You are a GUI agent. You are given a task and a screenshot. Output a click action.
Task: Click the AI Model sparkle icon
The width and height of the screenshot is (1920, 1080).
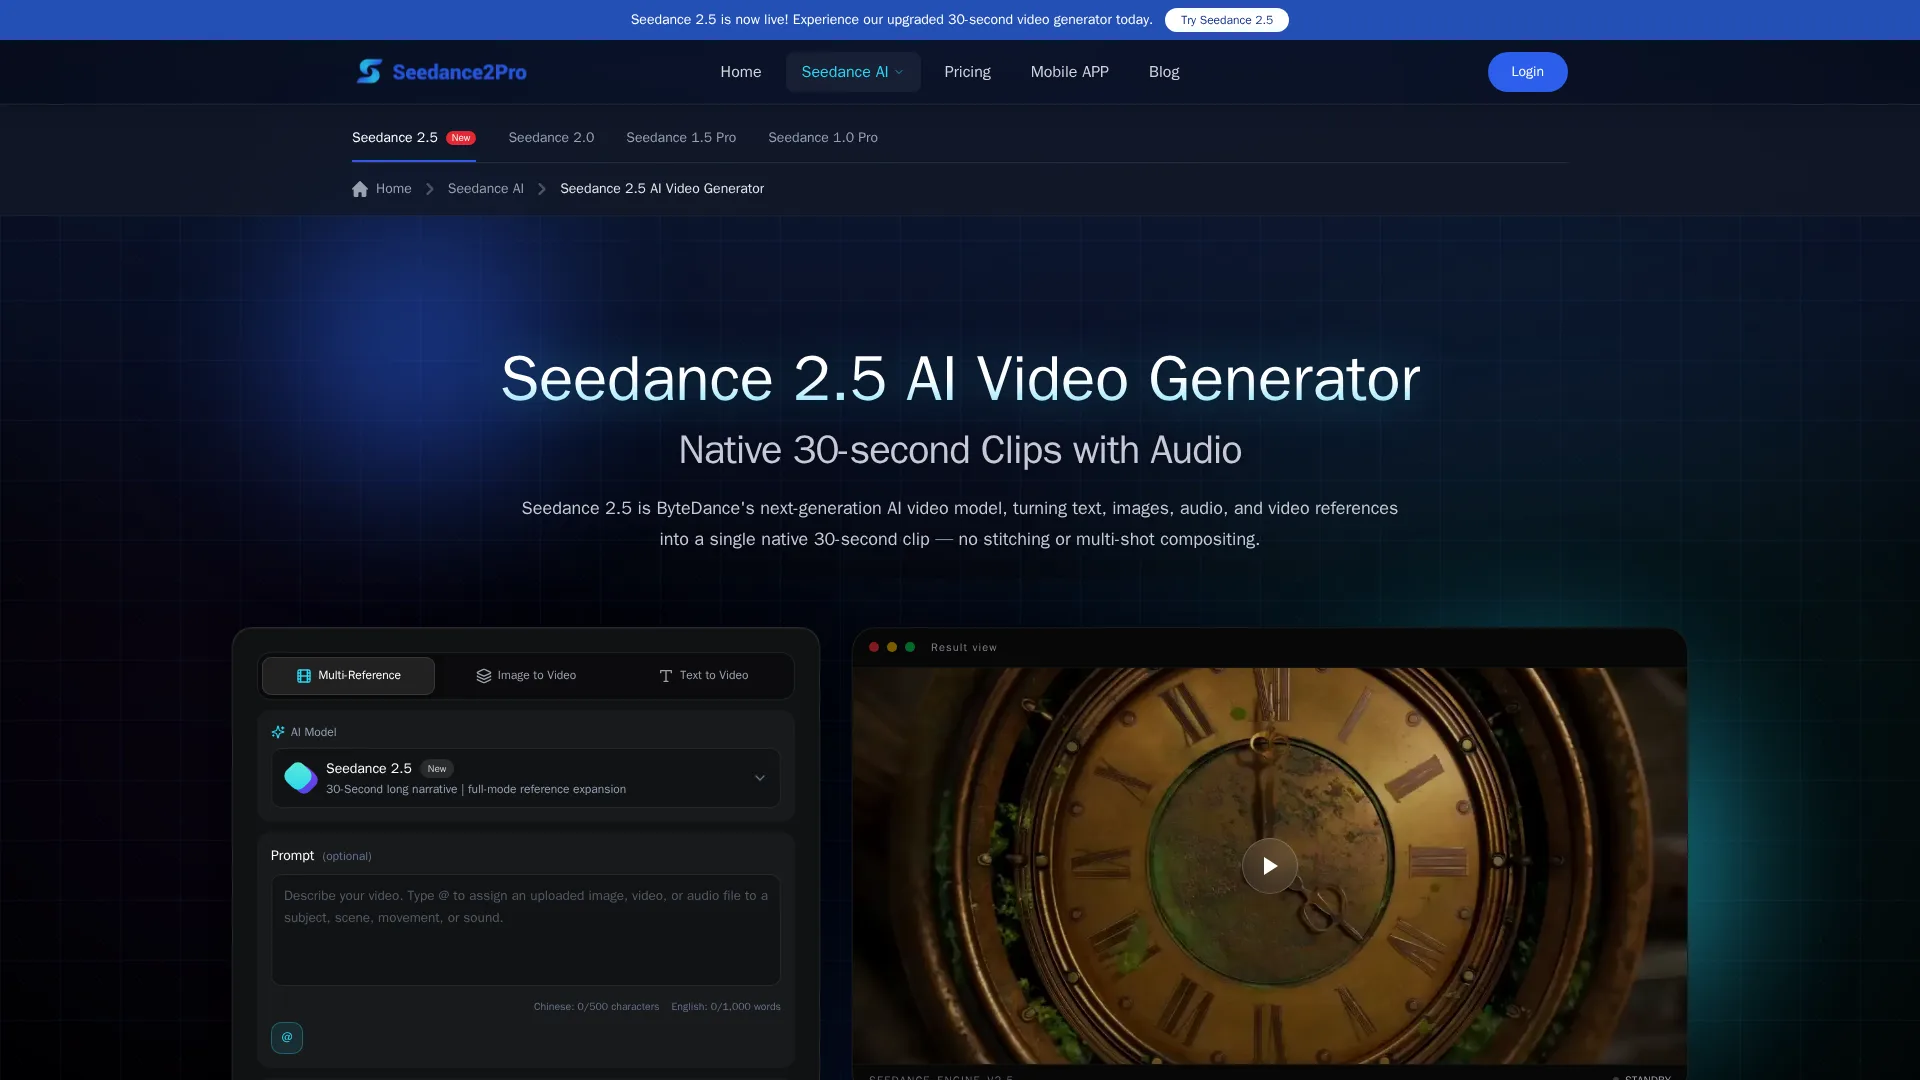click(x=278, y=732)
